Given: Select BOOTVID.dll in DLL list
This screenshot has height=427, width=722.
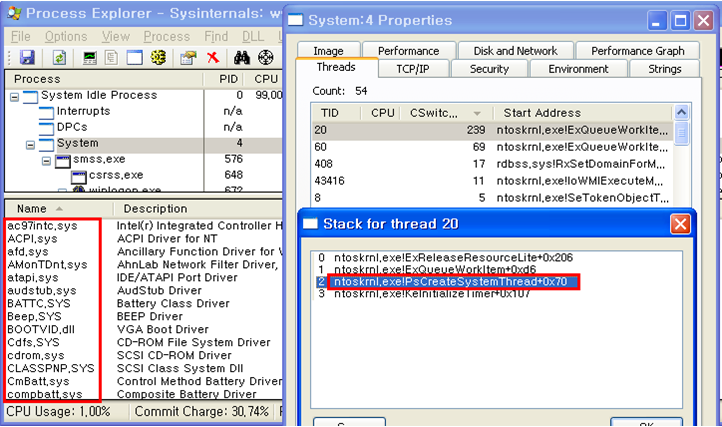Looking at the screenshot, I should (144, 329).
